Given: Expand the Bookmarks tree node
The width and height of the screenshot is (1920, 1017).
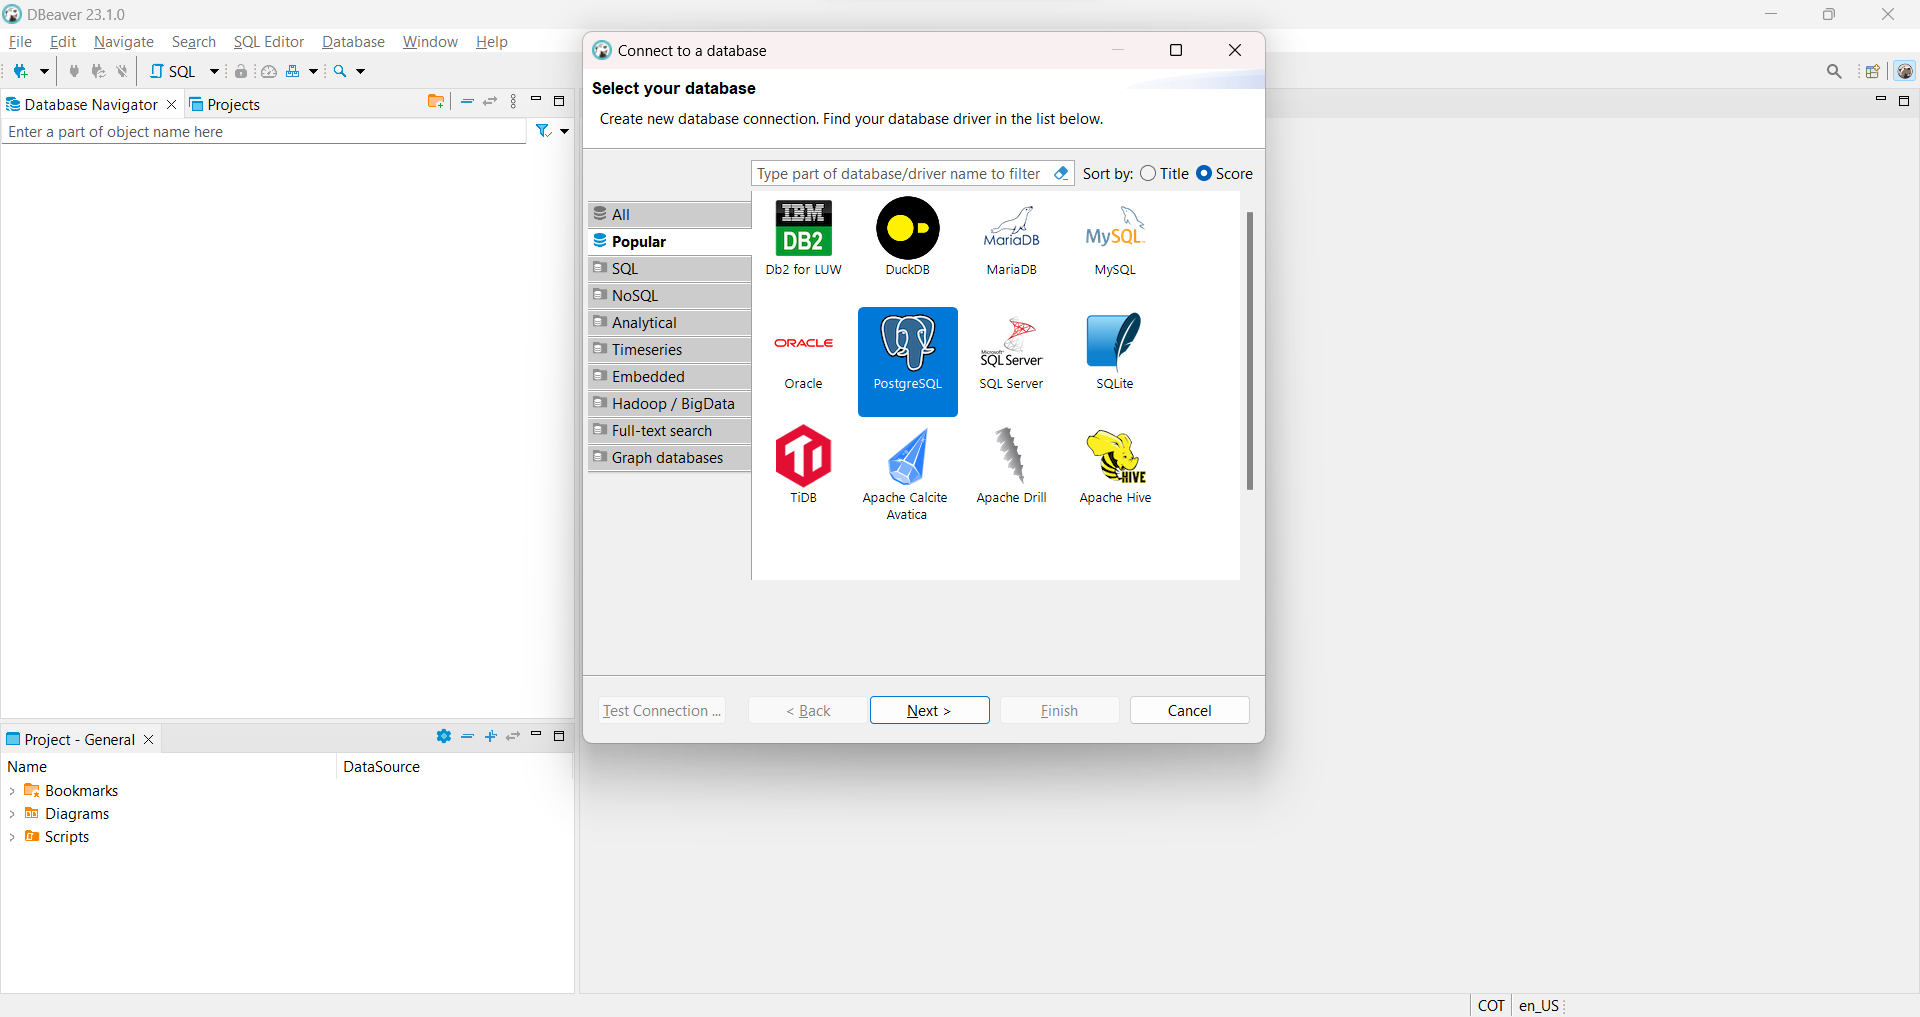Looking at the screenshot, I should (x=12, y=791).
